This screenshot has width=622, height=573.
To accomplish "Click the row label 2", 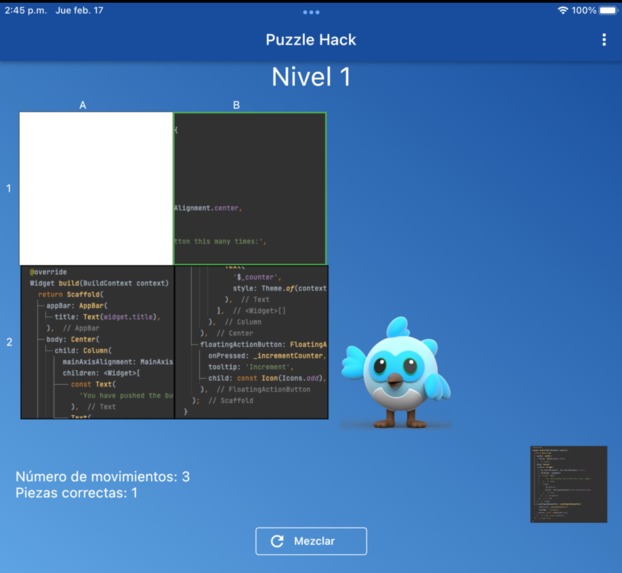I will (x=9, y=342).
